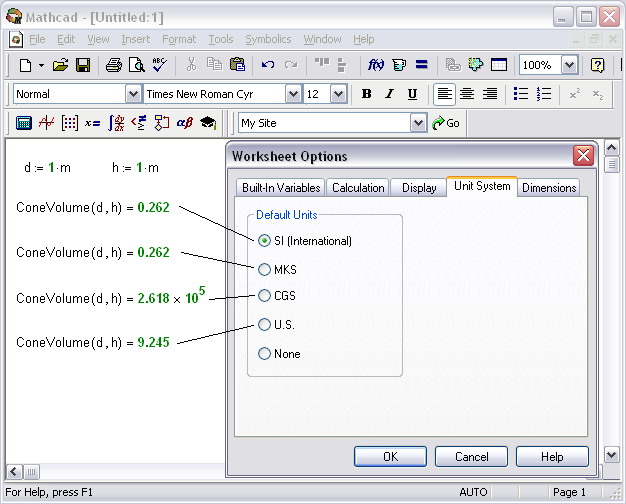Print the worksheet via printer icon
The width and height of the screenshot is (626, 504).
114,65
